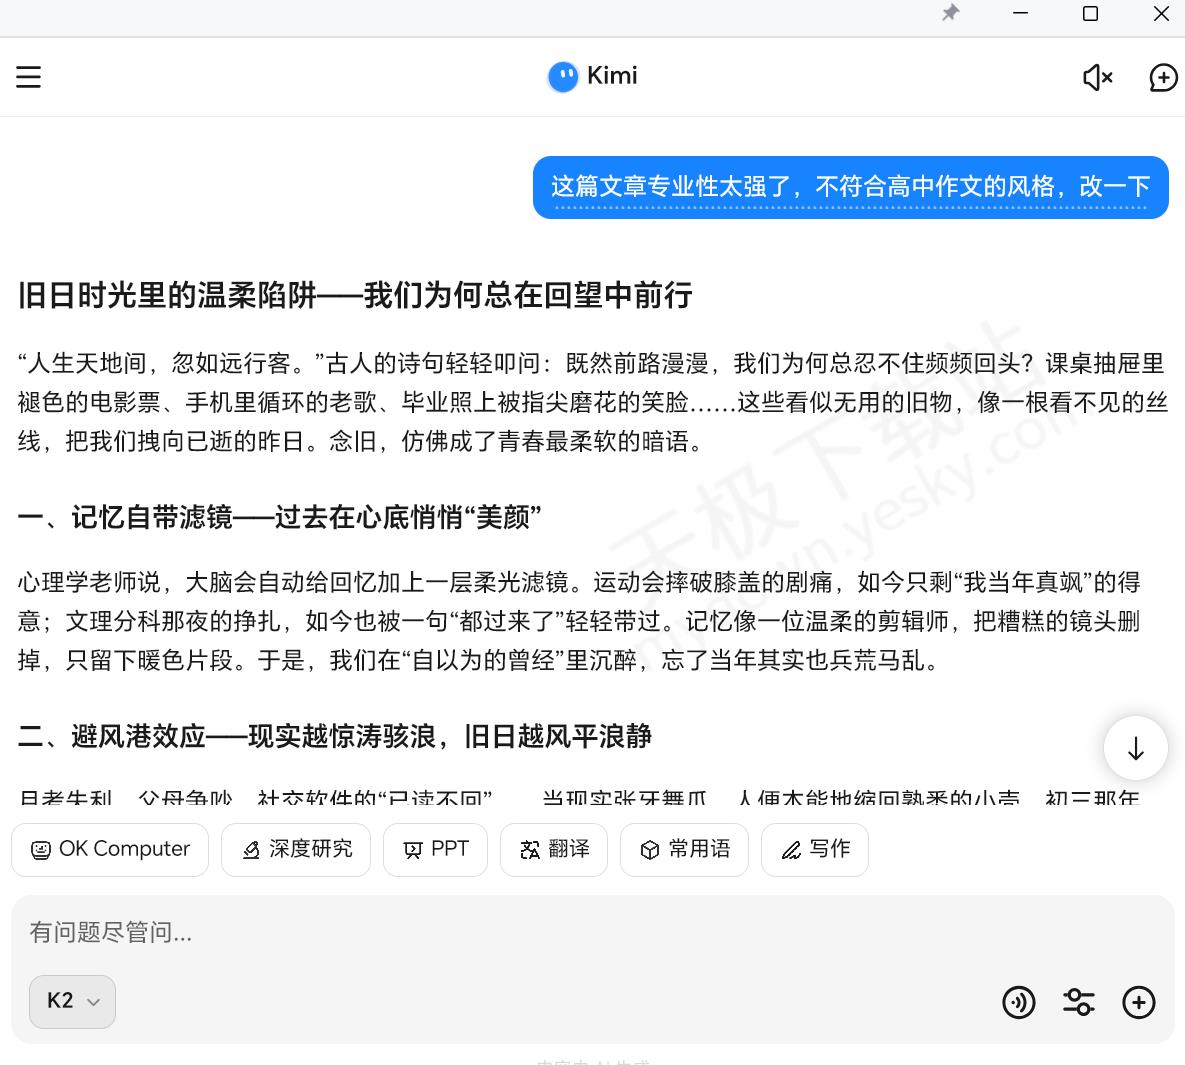
Task: Start a new chat with plus bubble icon
Action: (1162, 77)
